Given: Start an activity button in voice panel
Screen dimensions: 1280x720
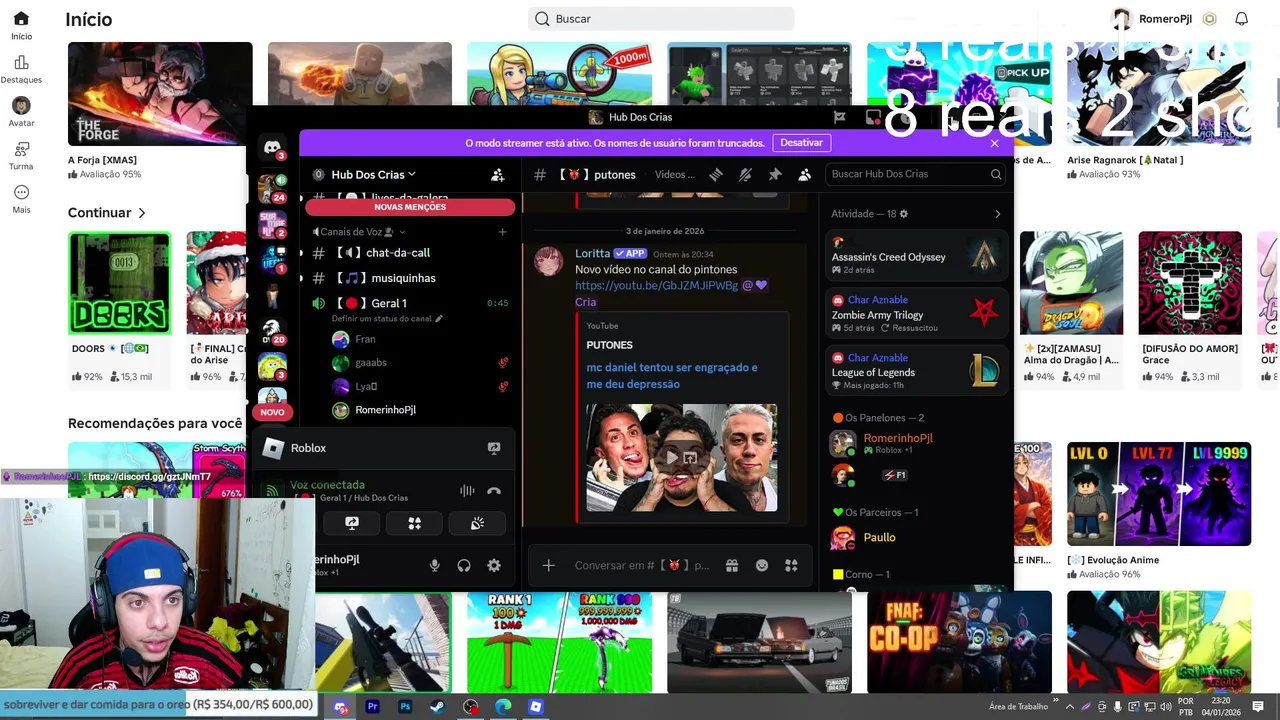Looking at the screenshot, I should [414, 523].
